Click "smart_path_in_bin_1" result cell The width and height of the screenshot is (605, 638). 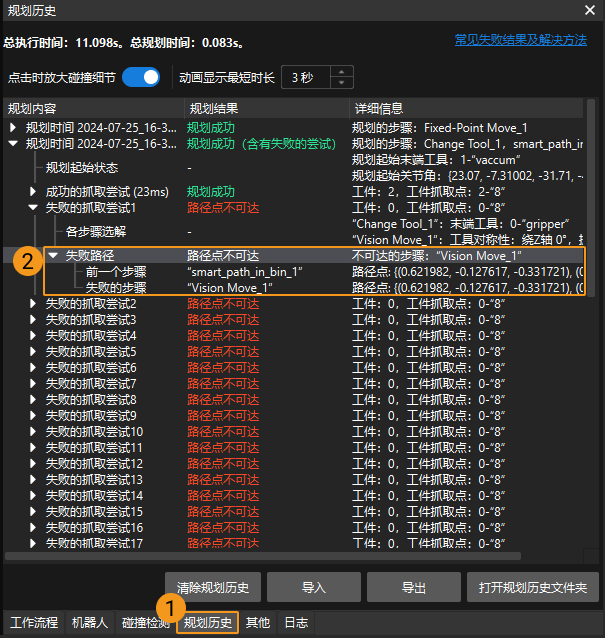(245, 272)
